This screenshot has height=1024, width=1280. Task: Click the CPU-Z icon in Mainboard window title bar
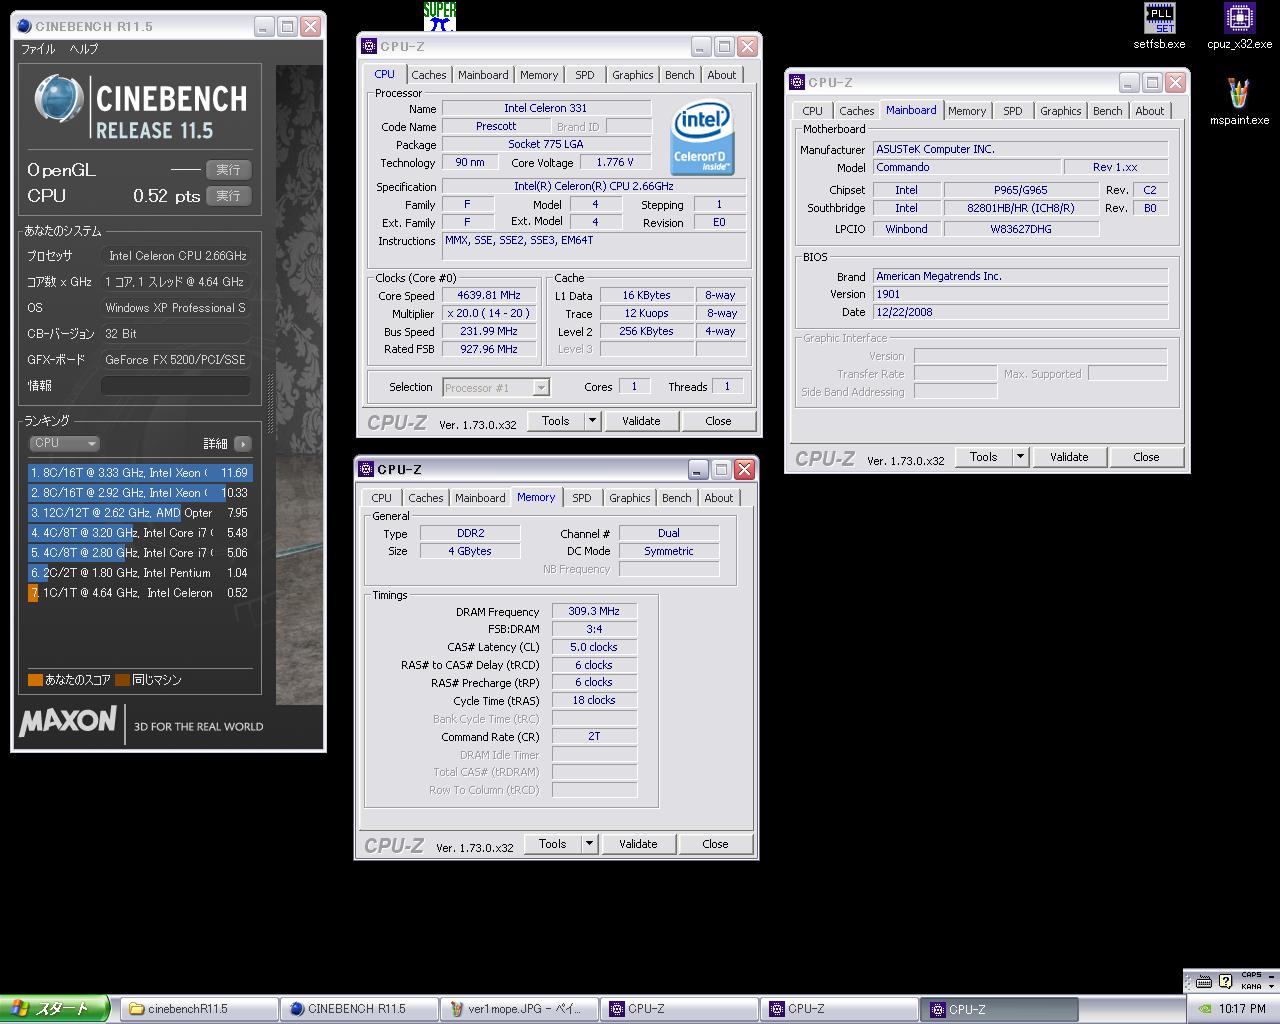pyautogui.click(x=797, y=82)
